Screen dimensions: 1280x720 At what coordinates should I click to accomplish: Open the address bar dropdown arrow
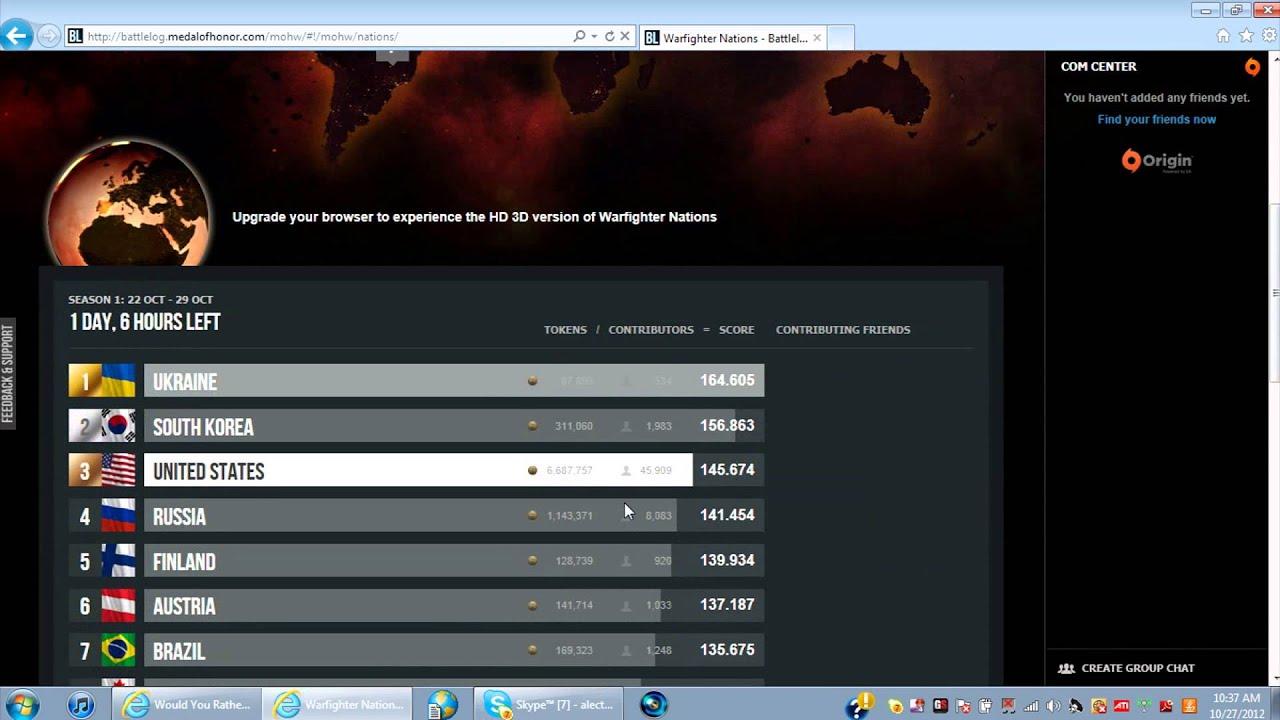pos(594,37)
